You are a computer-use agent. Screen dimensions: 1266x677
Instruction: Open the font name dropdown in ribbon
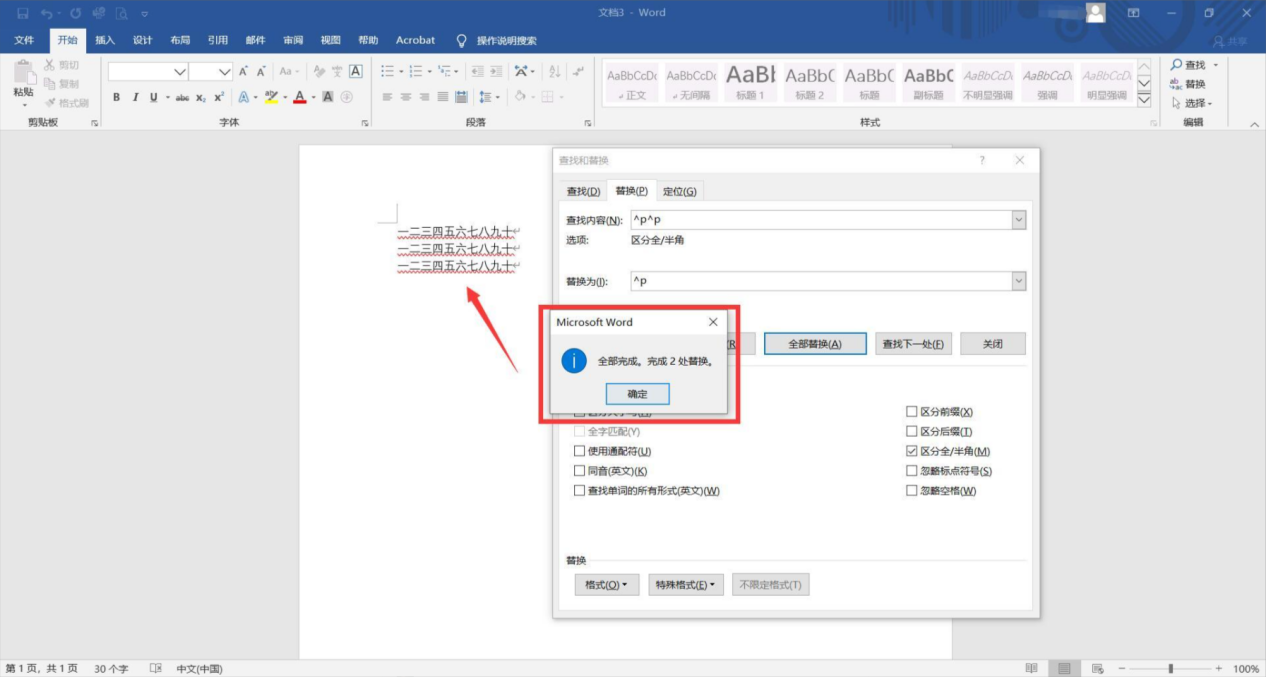[x=180, y=72]
